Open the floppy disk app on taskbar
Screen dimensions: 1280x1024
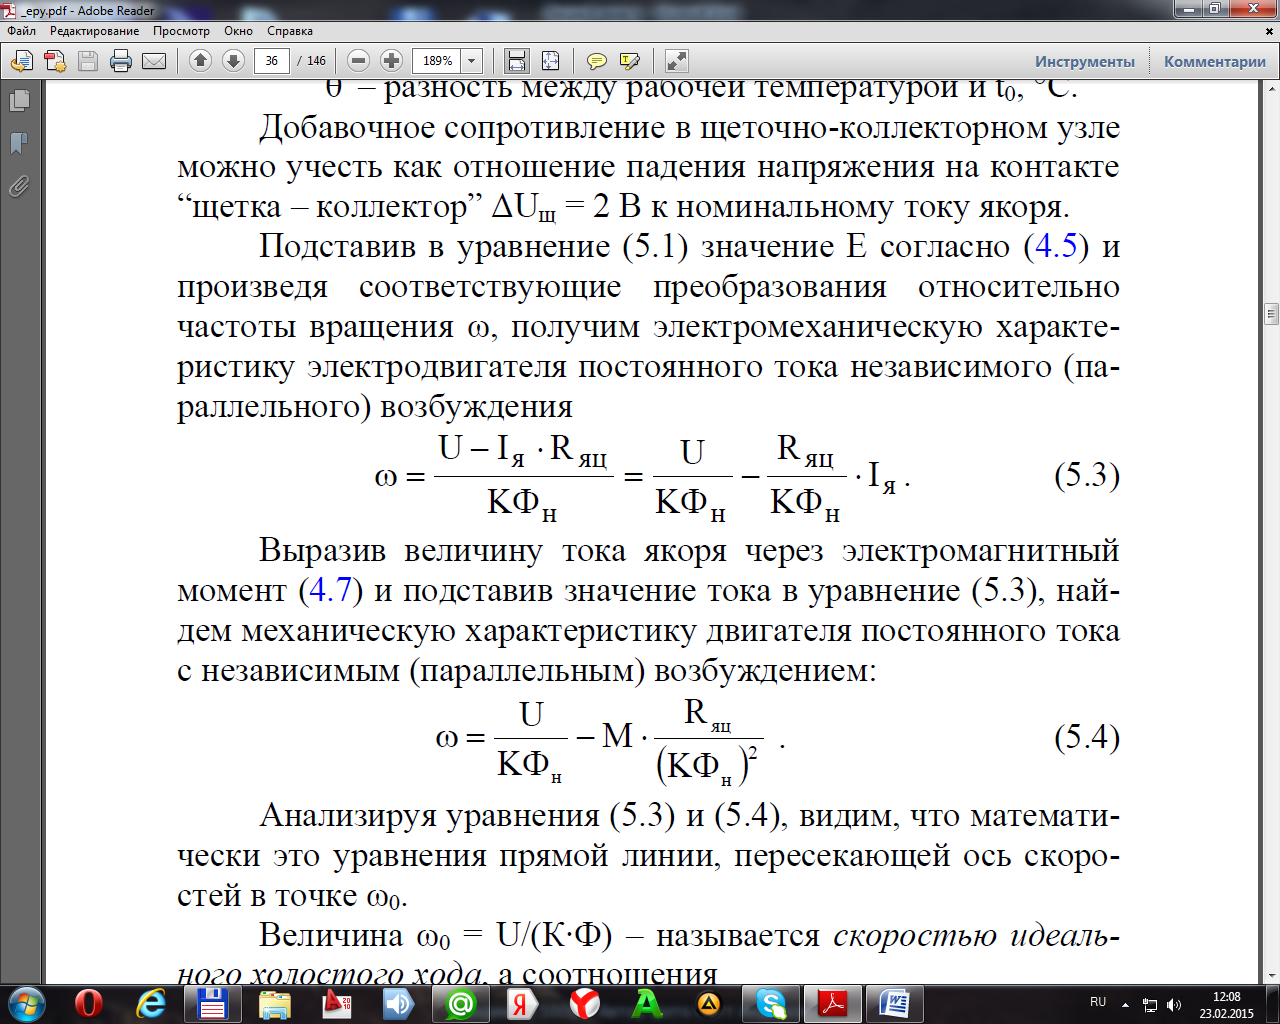pos(213,1003)
